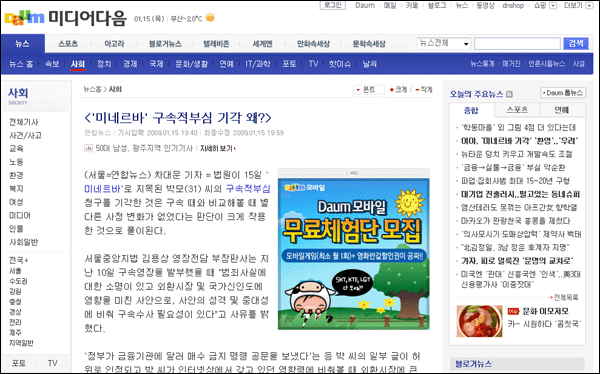
Task: Go to the 텔레비존 main tab
Action: pyautogui.click(x=216, y=44)
